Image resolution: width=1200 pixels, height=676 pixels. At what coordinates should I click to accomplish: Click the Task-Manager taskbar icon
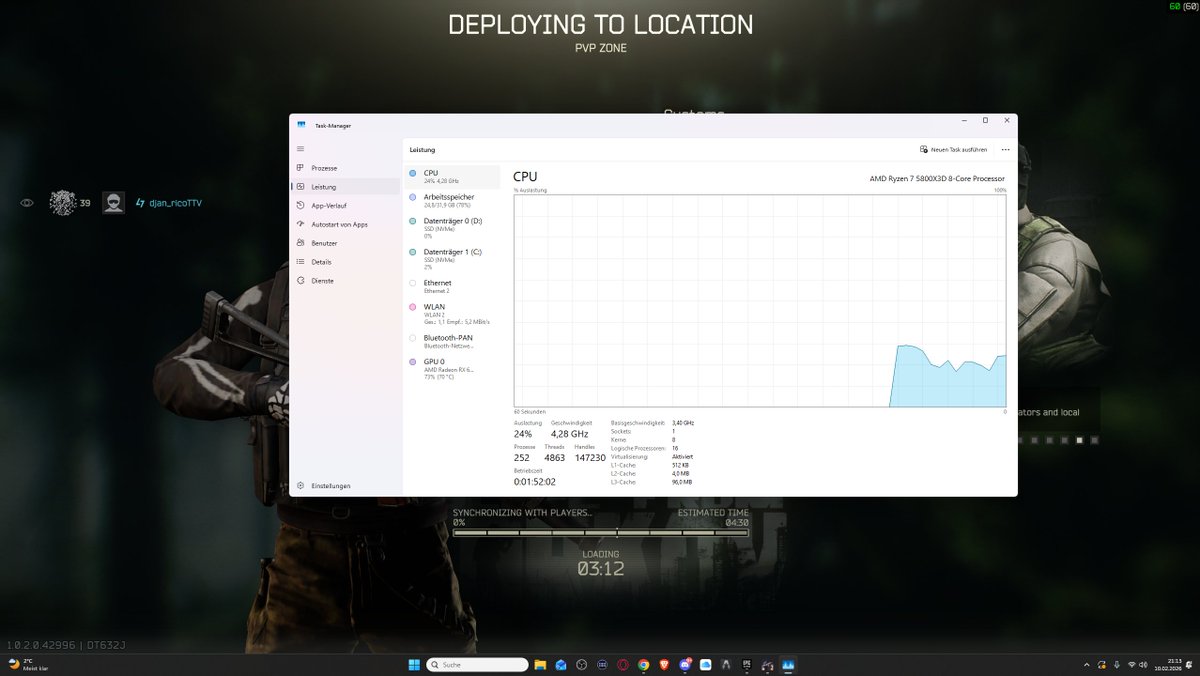[788, 664]
